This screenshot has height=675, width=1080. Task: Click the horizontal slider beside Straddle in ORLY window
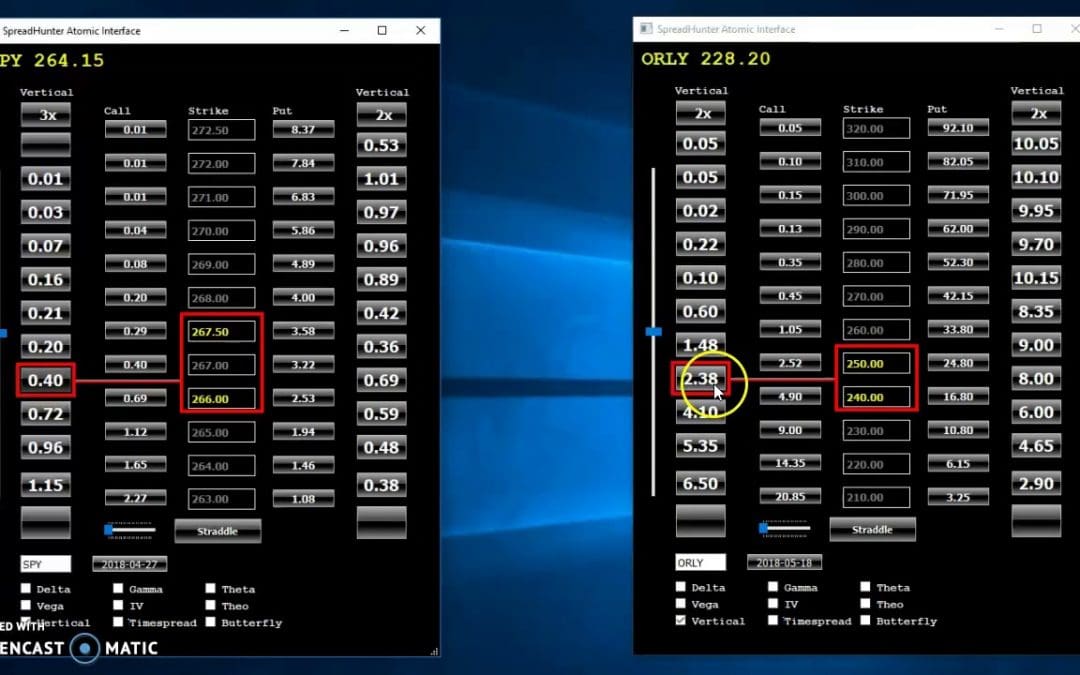tap(785, 528)
